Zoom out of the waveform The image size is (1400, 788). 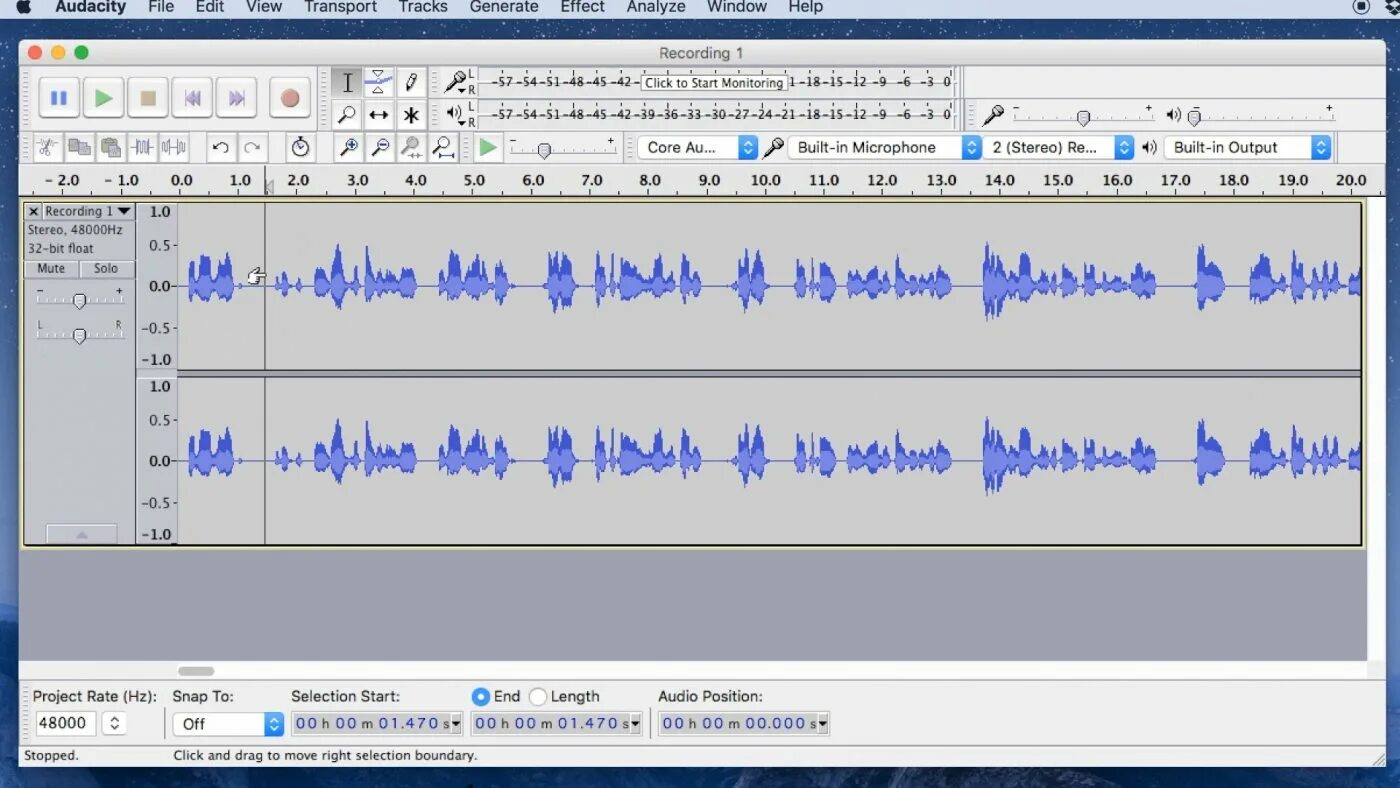click(380, 148)
